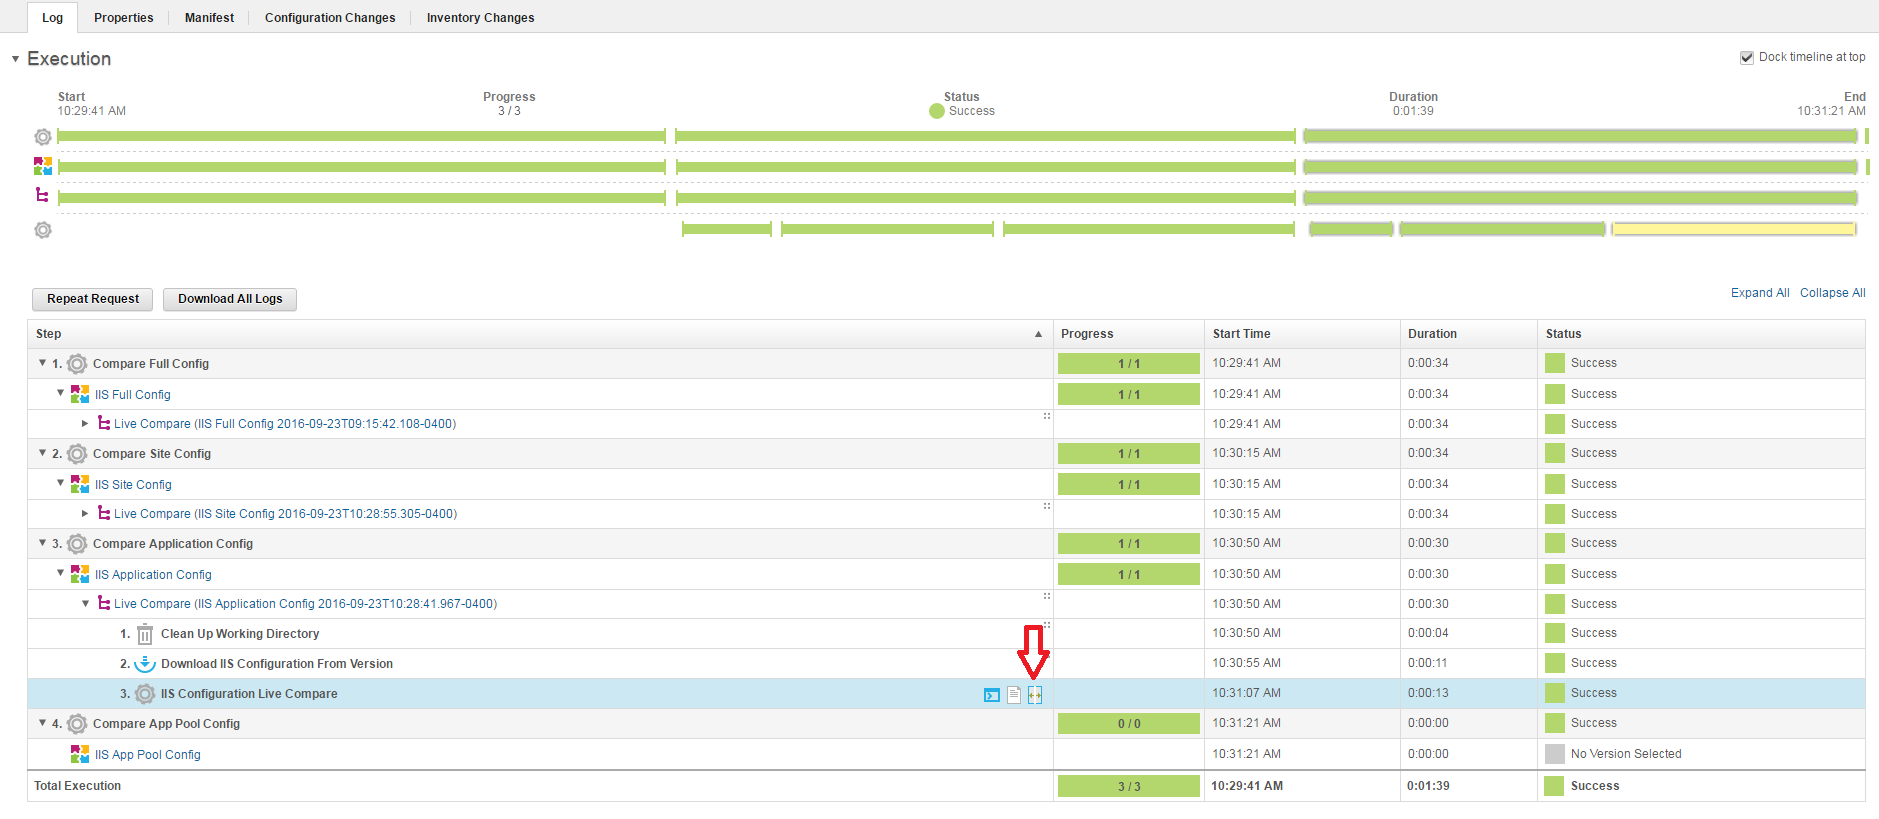
Task: Expand Live Compare IIS Full Config row
Action: [x=85, y=424]
